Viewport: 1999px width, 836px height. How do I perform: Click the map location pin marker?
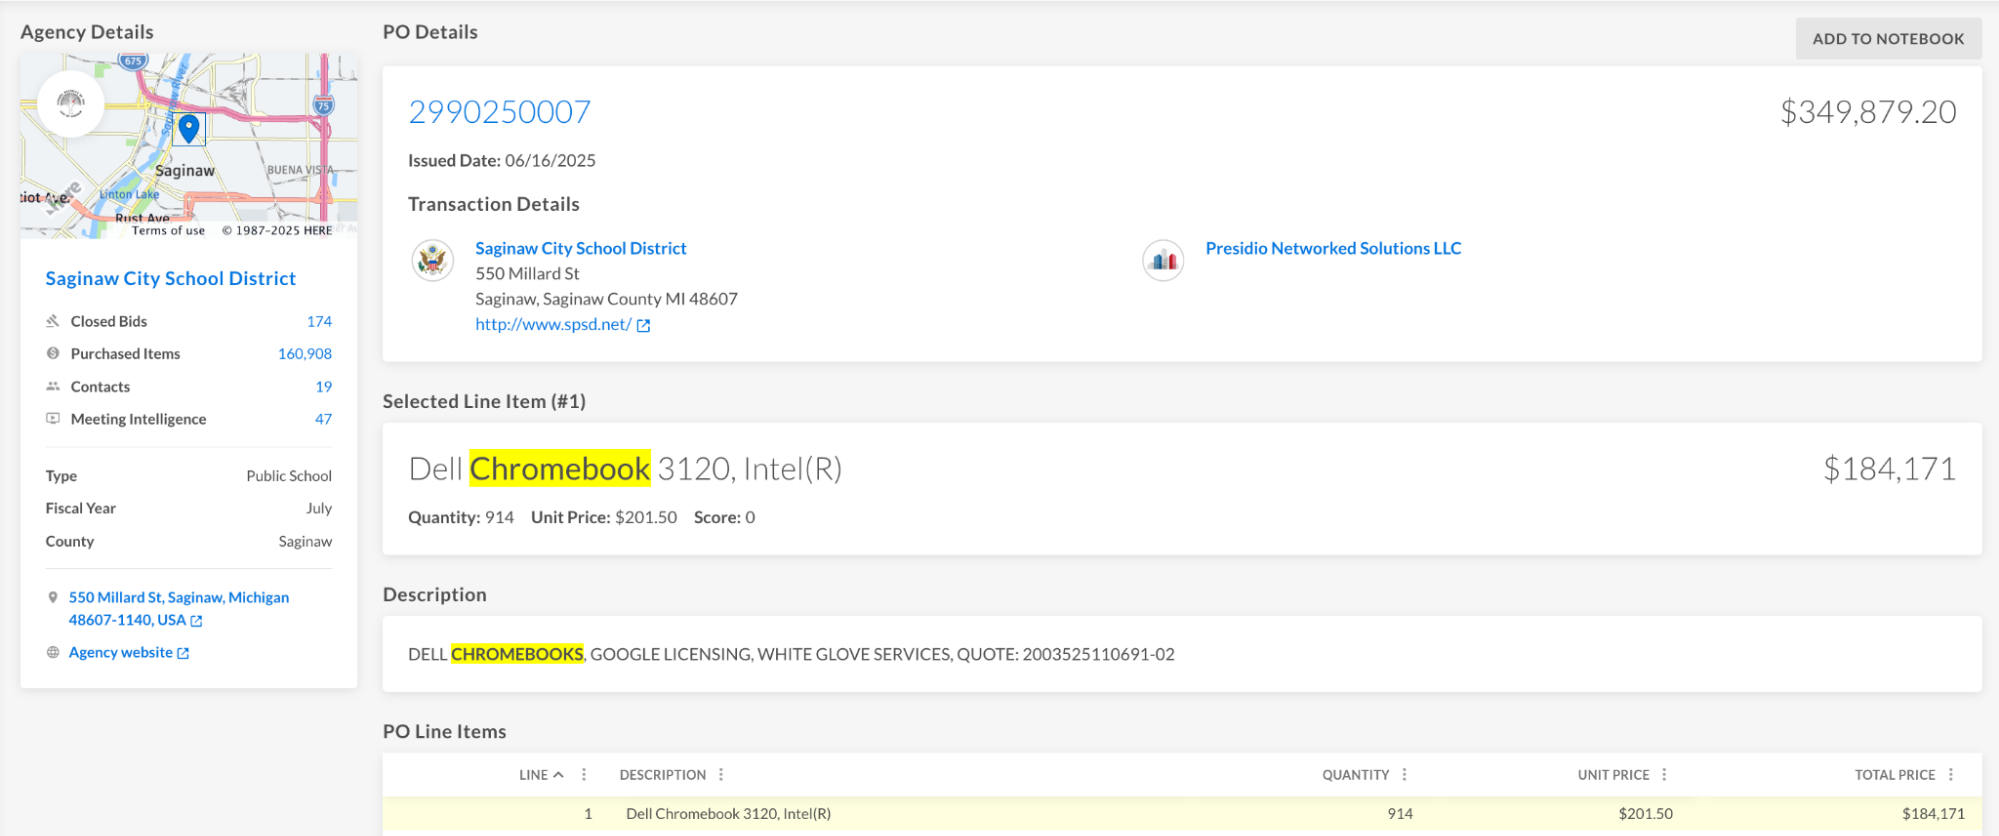(x=189, y=128)
